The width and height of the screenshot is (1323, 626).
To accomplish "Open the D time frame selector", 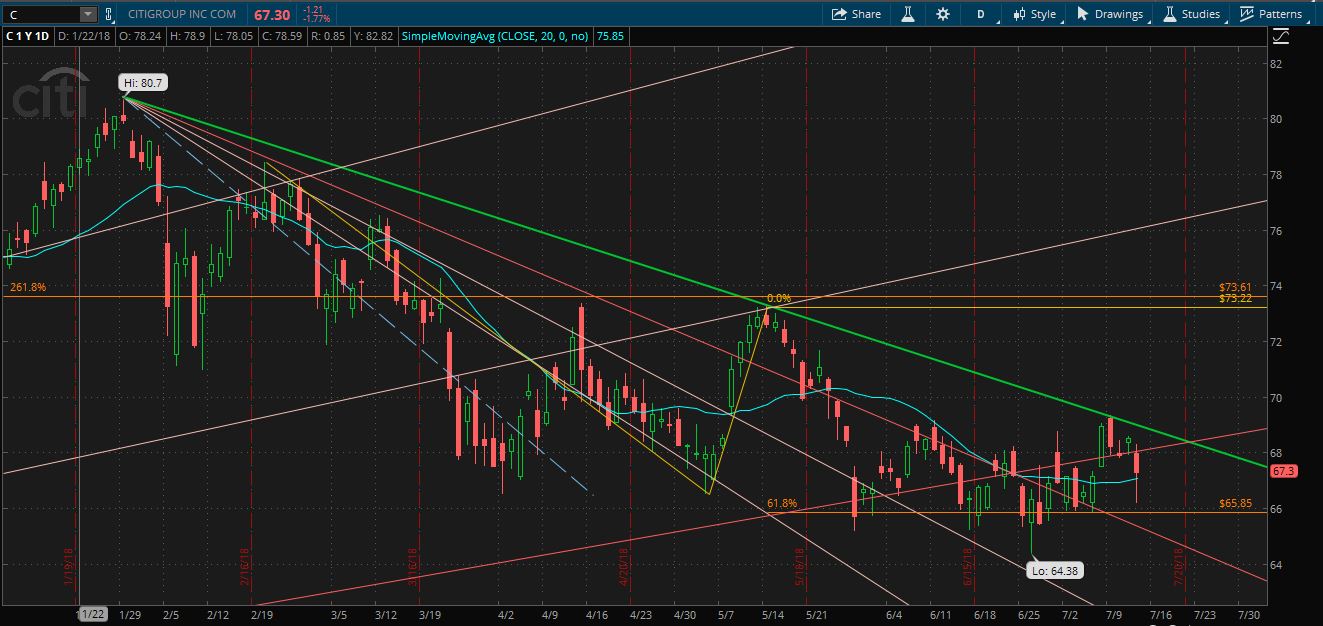I will pyautogui.click(x=981, y=14).
